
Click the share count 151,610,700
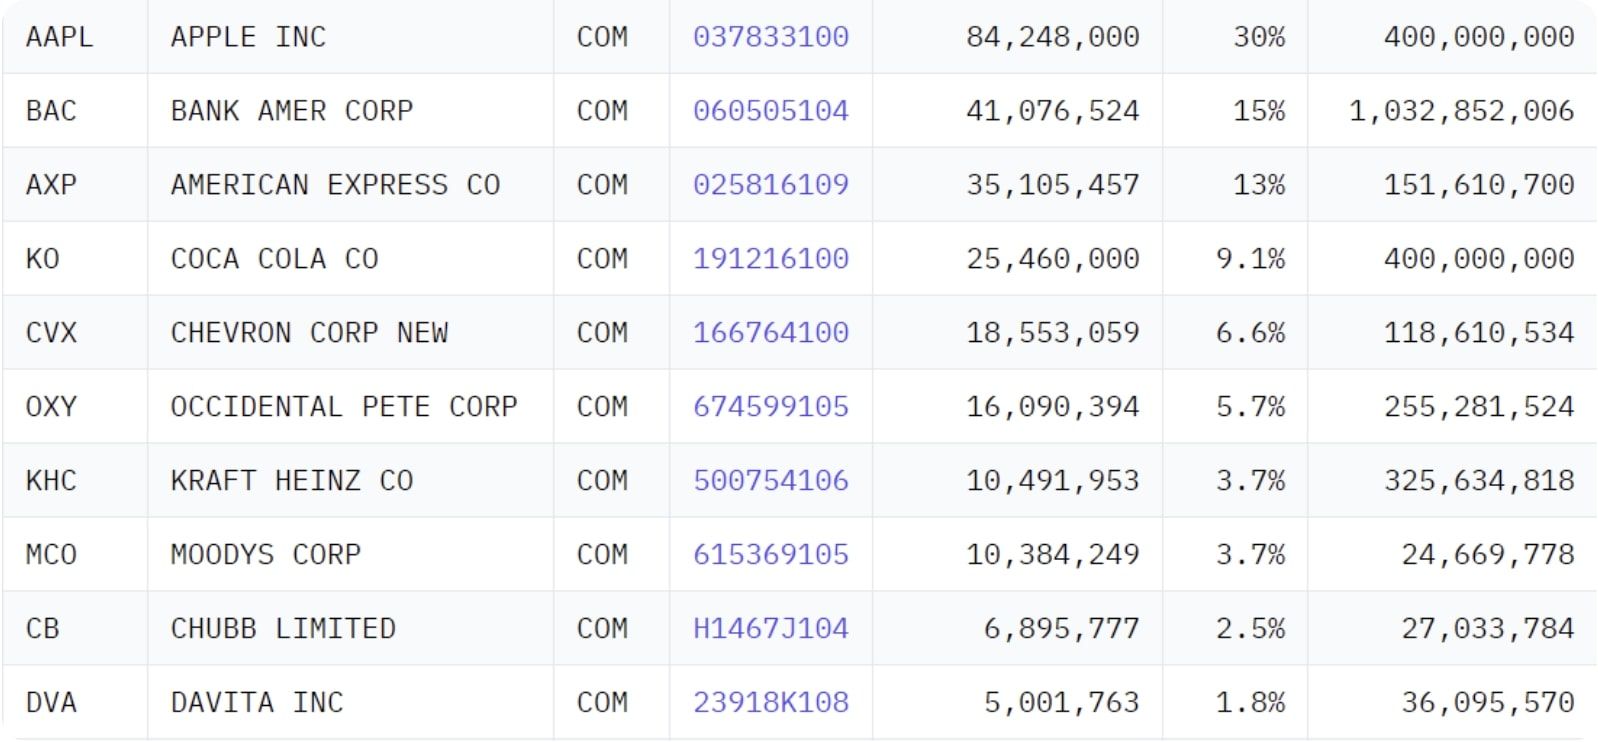tap(1480, 185)
